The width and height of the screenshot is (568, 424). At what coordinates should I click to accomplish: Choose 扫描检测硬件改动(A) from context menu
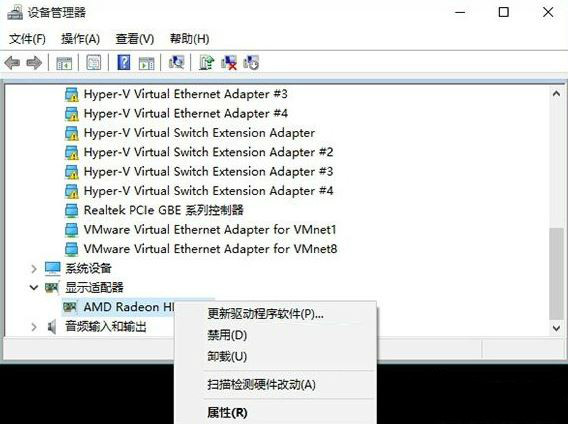tap(275, 384)
